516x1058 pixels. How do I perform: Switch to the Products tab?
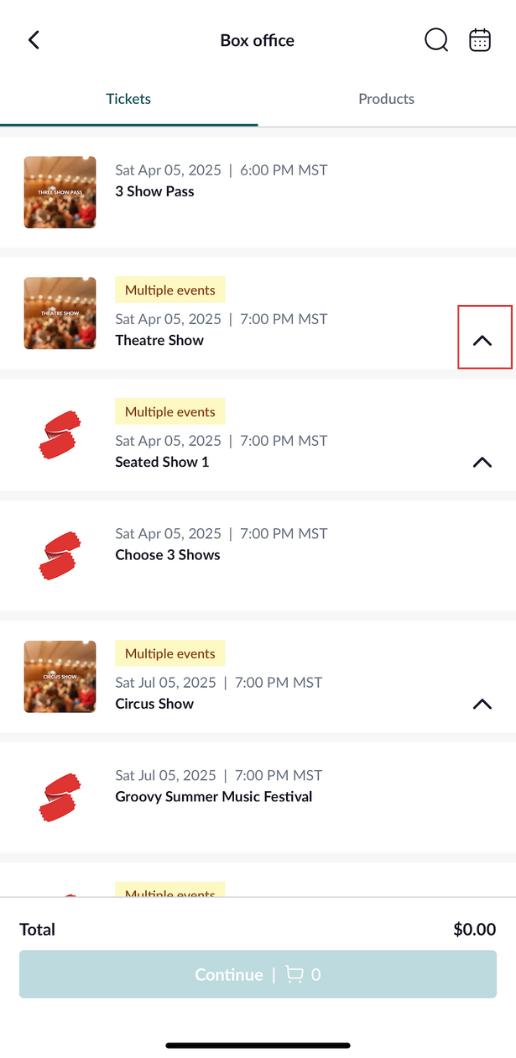coord(386,99)
